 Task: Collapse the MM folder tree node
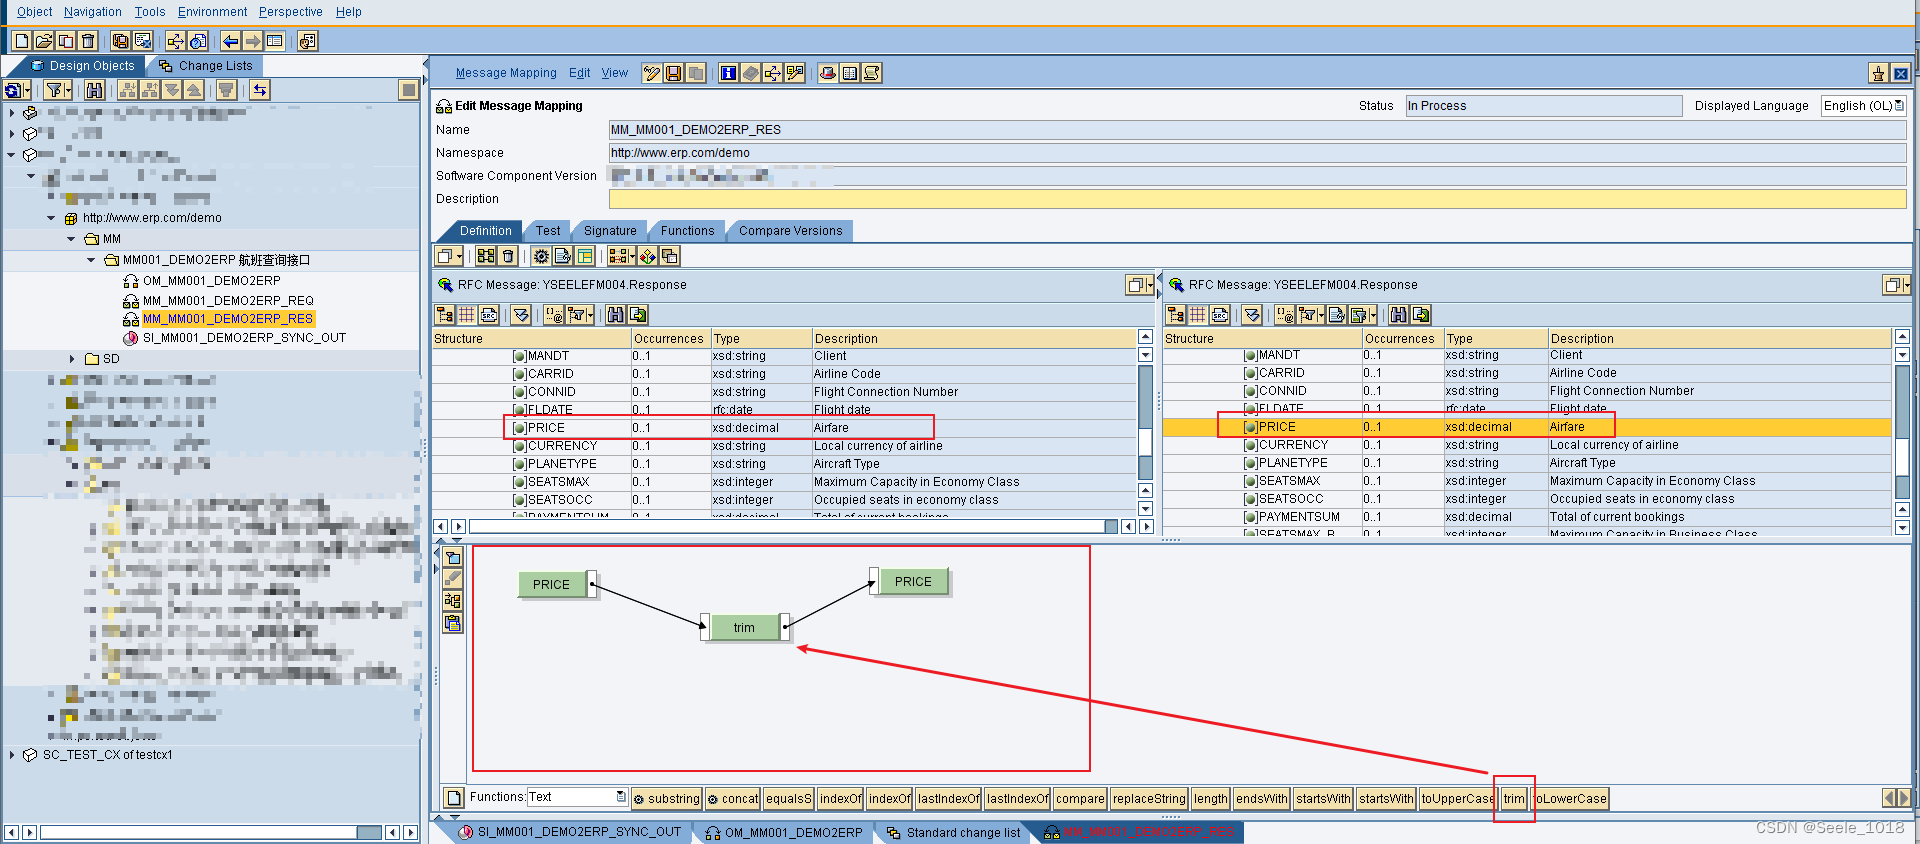[71, 239]
